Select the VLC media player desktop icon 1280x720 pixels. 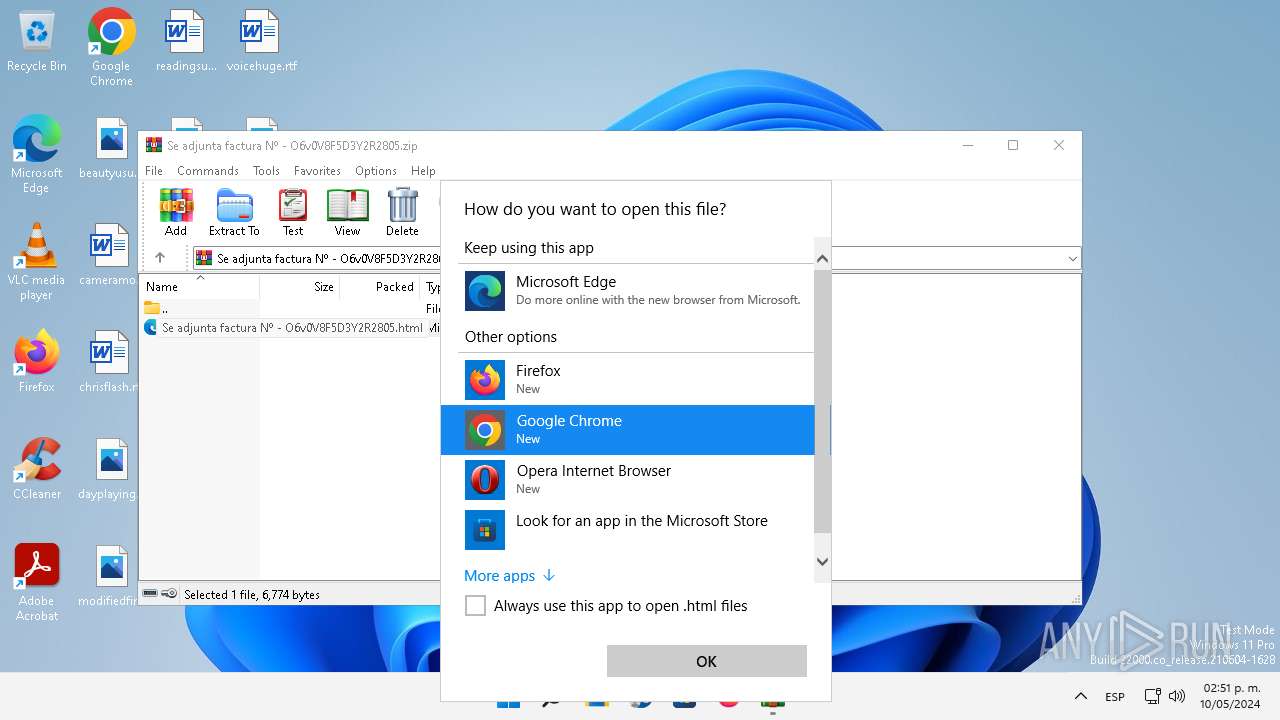[x=37, y=262]
